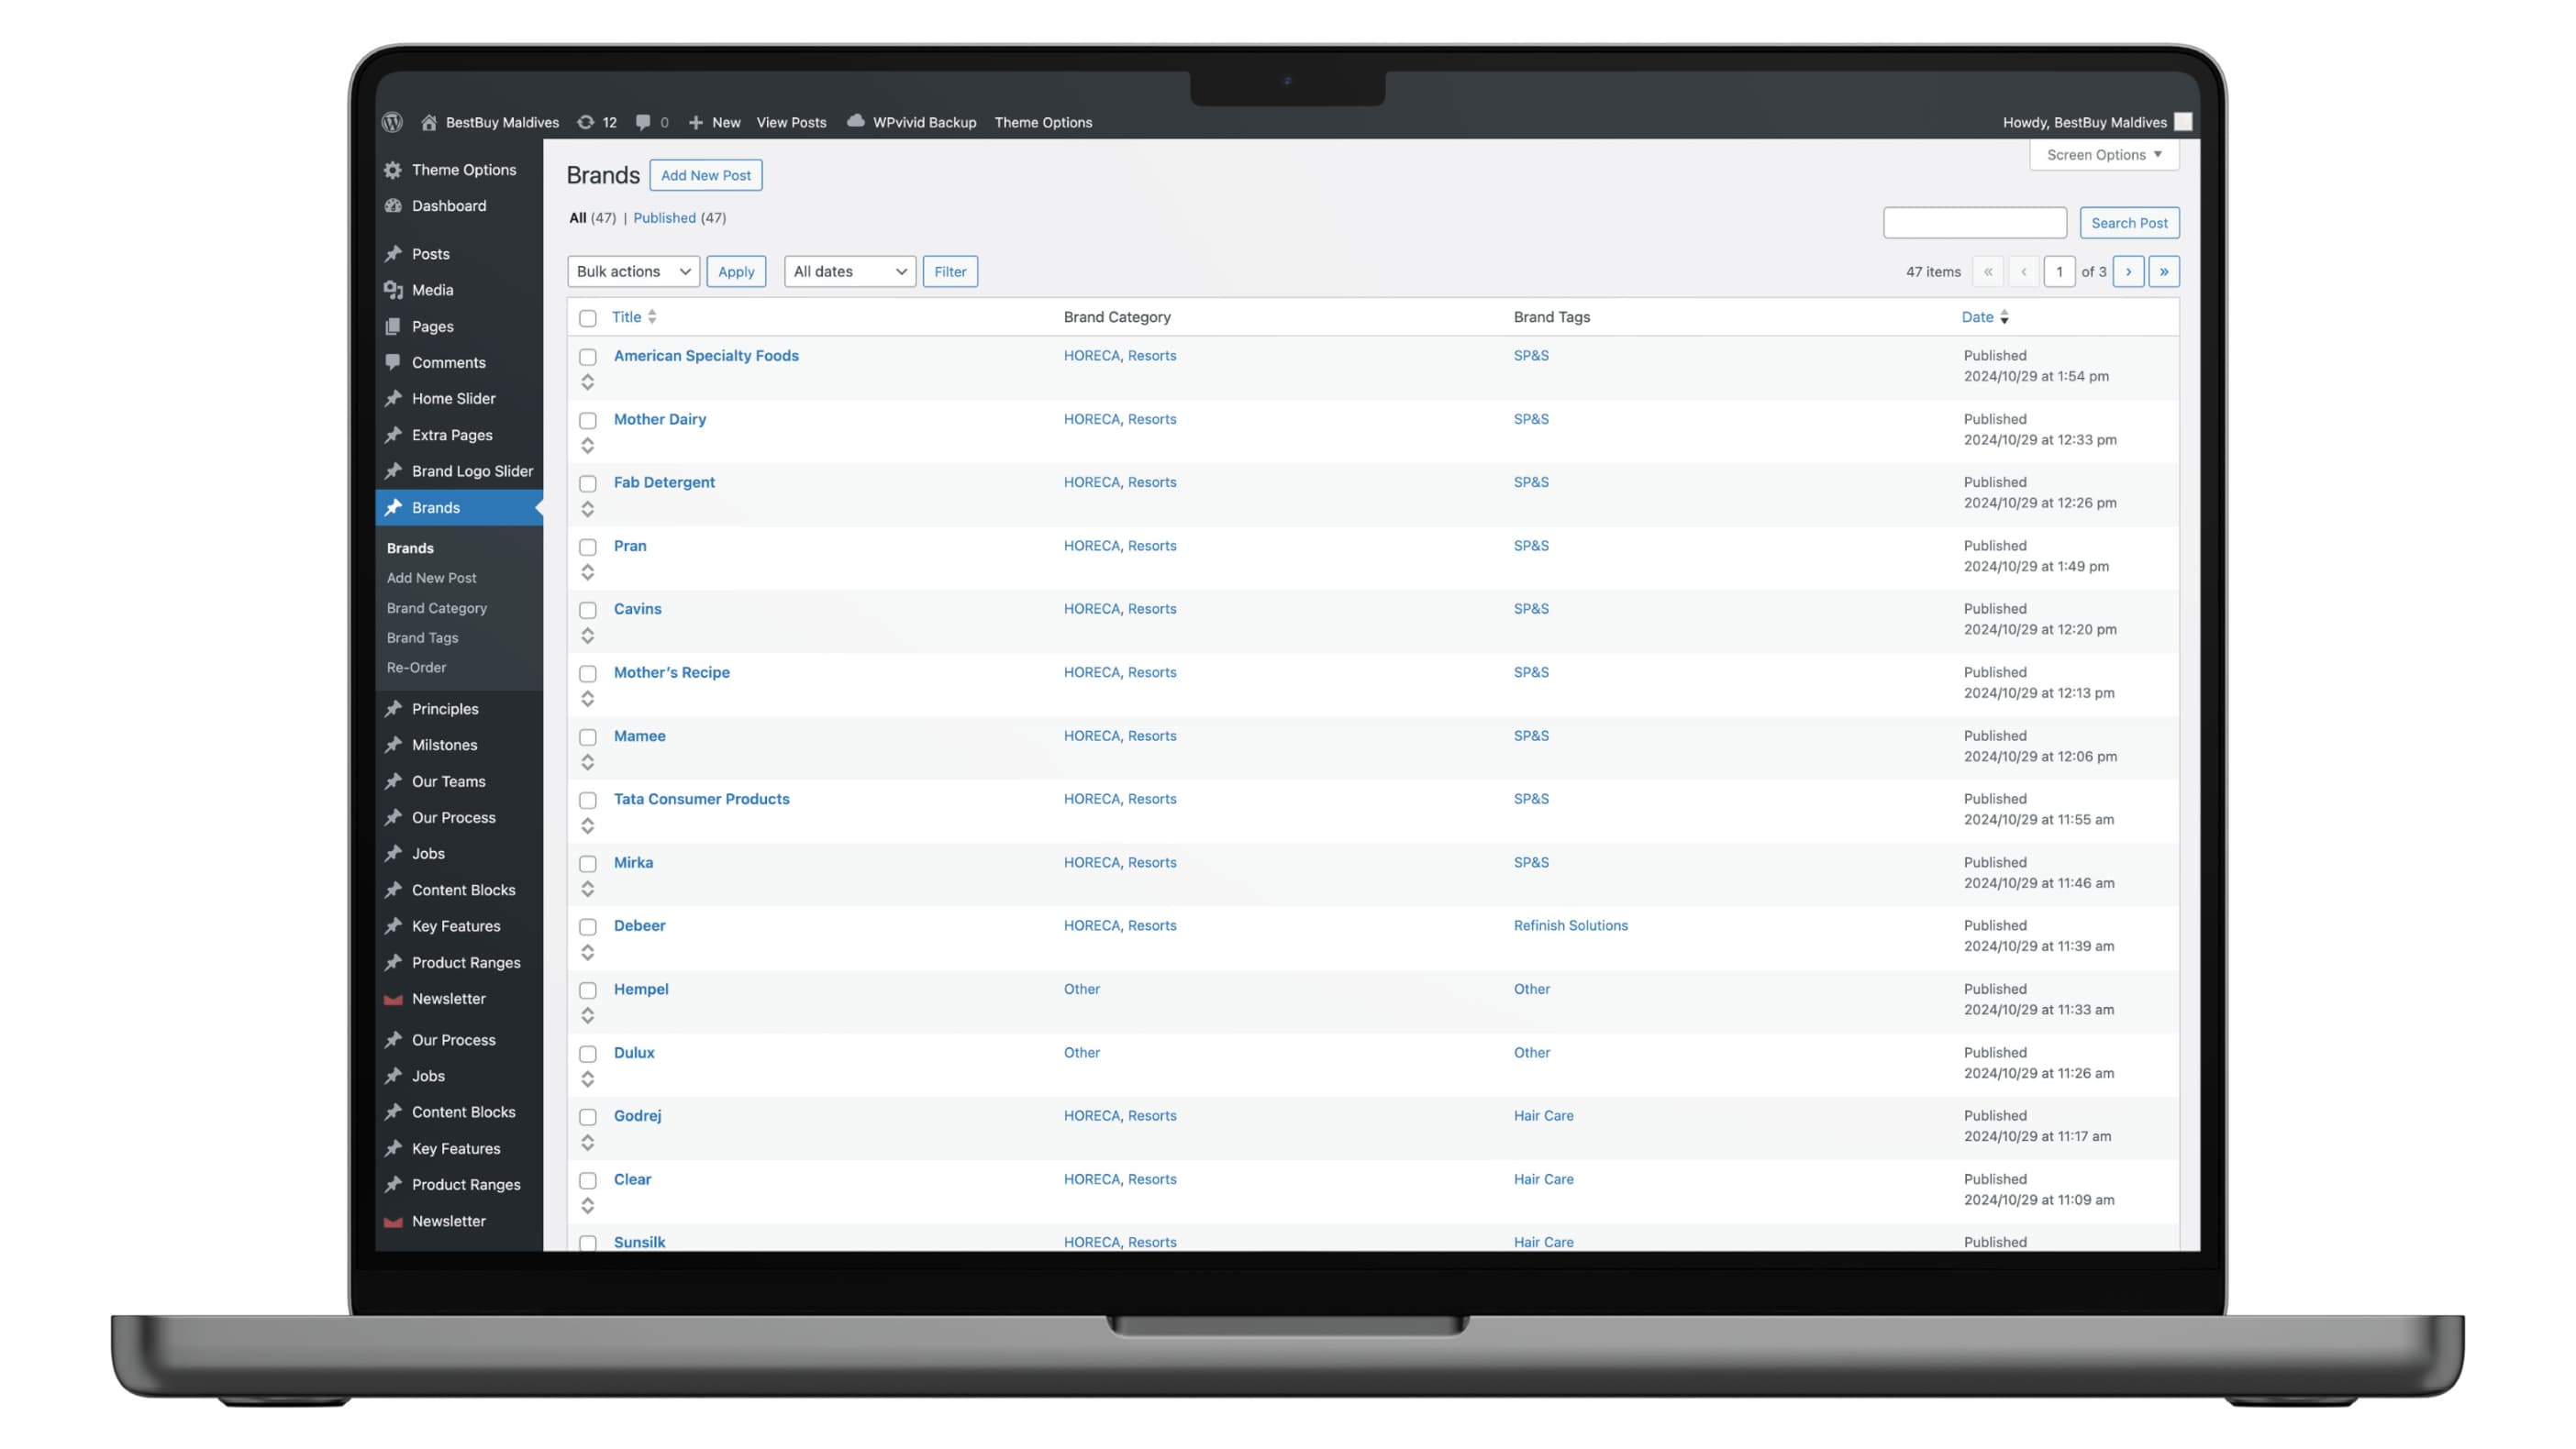Check the Tata Consumer Products checkbox
Viewport: 2576px width, 1449px height.
point(588,800)
